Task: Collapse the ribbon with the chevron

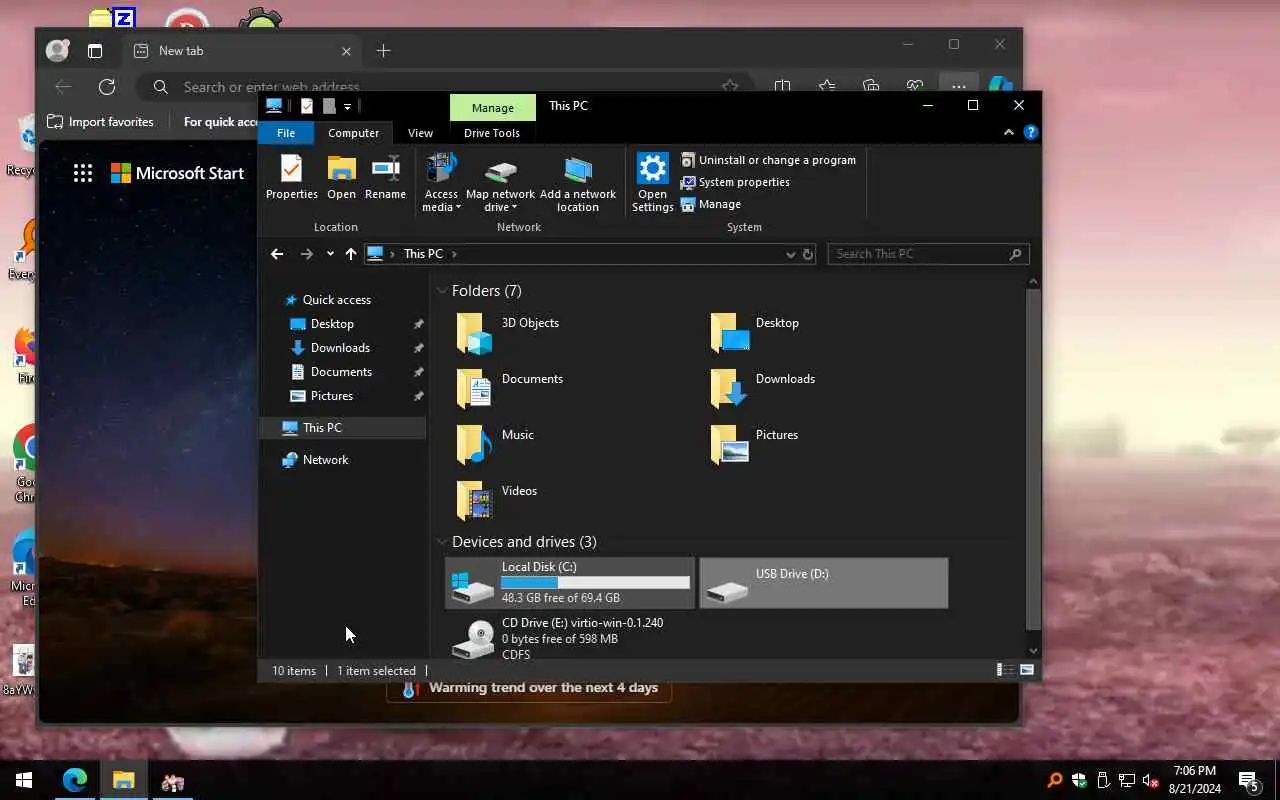Action: coord(1009,132)
